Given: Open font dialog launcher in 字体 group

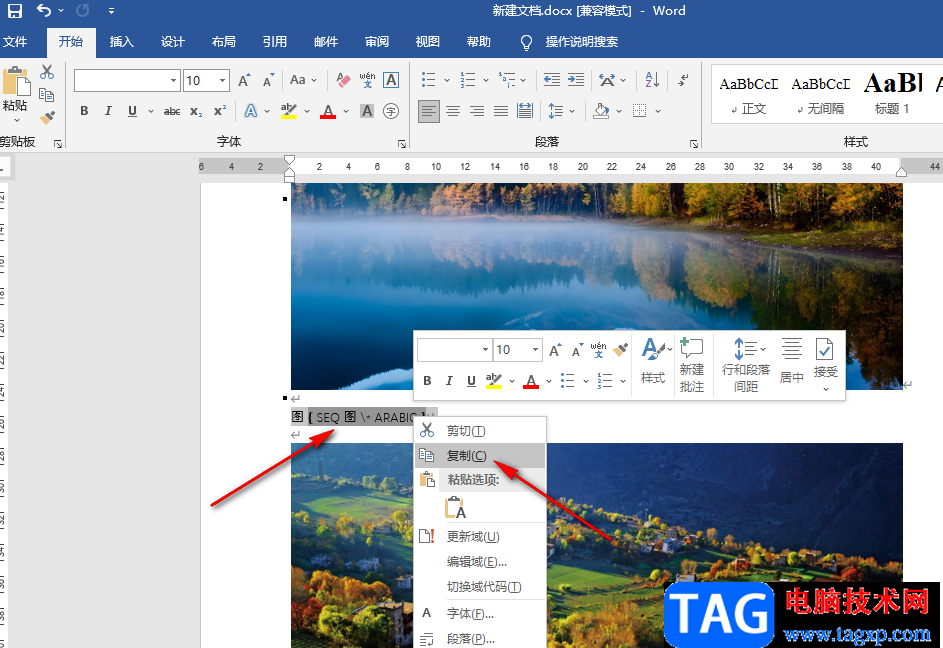Looking at the screenshot, I should pos(402,144).
